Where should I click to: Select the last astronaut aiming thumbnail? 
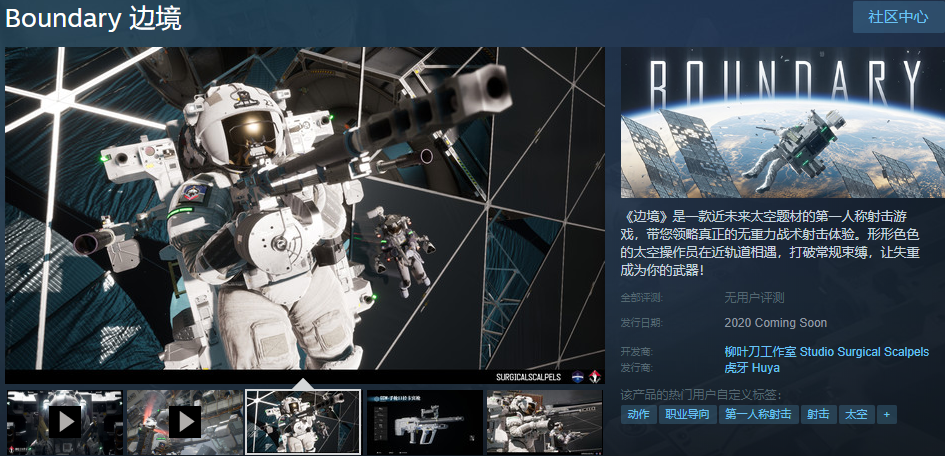pyautogui.click(x=544, y=422)
